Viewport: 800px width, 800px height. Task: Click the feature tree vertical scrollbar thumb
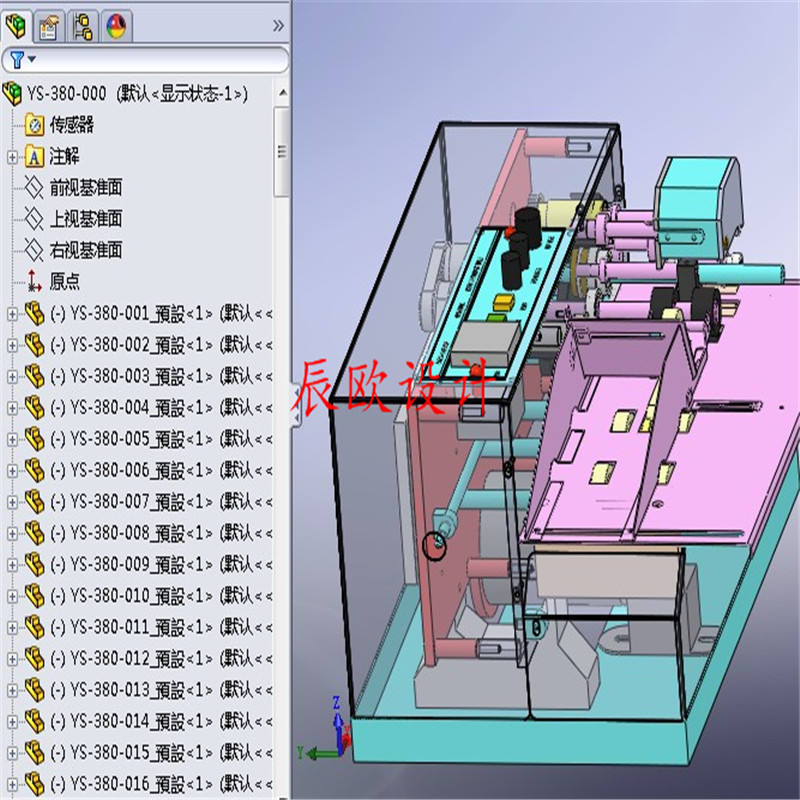[282, 151]
